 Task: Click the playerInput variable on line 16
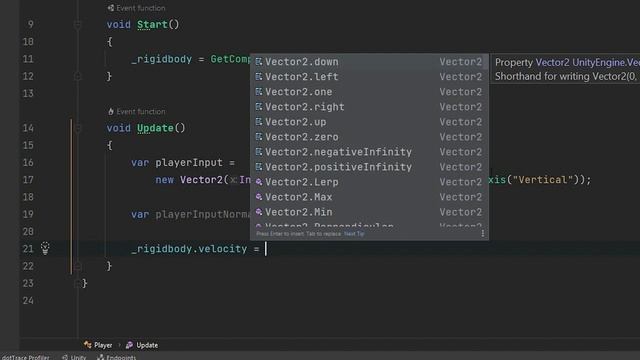(x=189, y=162)
